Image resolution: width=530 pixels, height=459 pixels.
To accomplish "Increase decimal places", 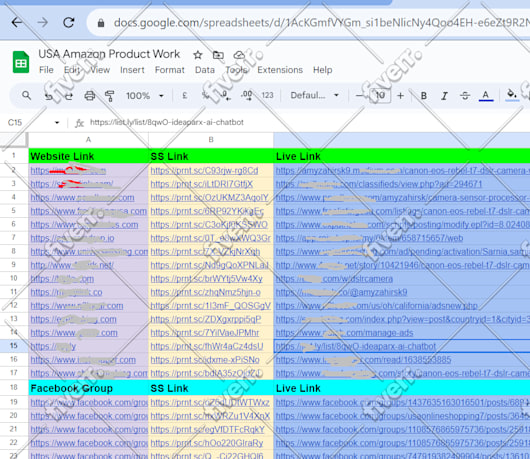I will (x=246, y=96).
